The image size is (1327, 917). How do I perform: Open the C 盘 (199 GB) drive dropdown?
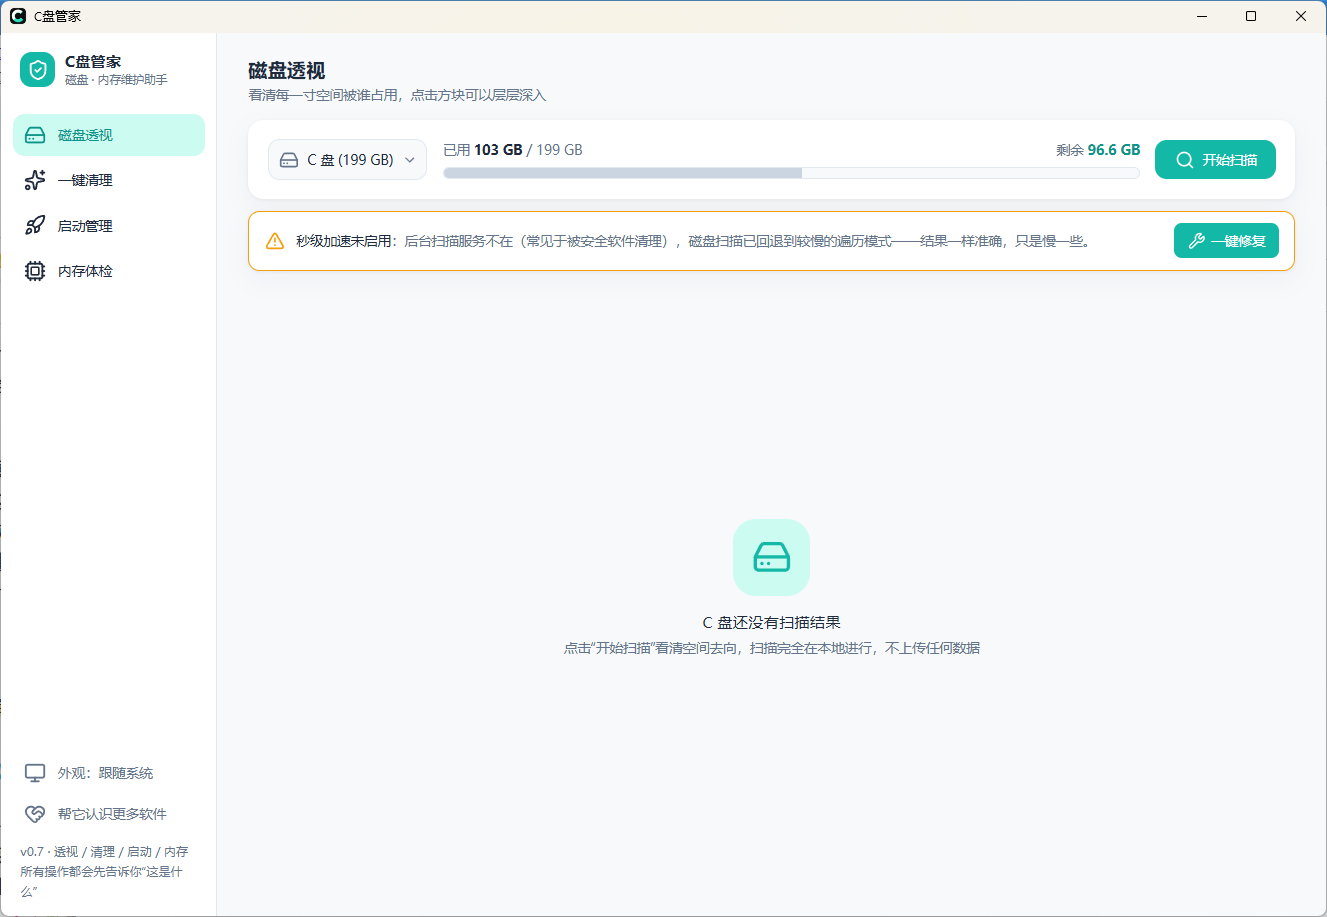point(348,160)
